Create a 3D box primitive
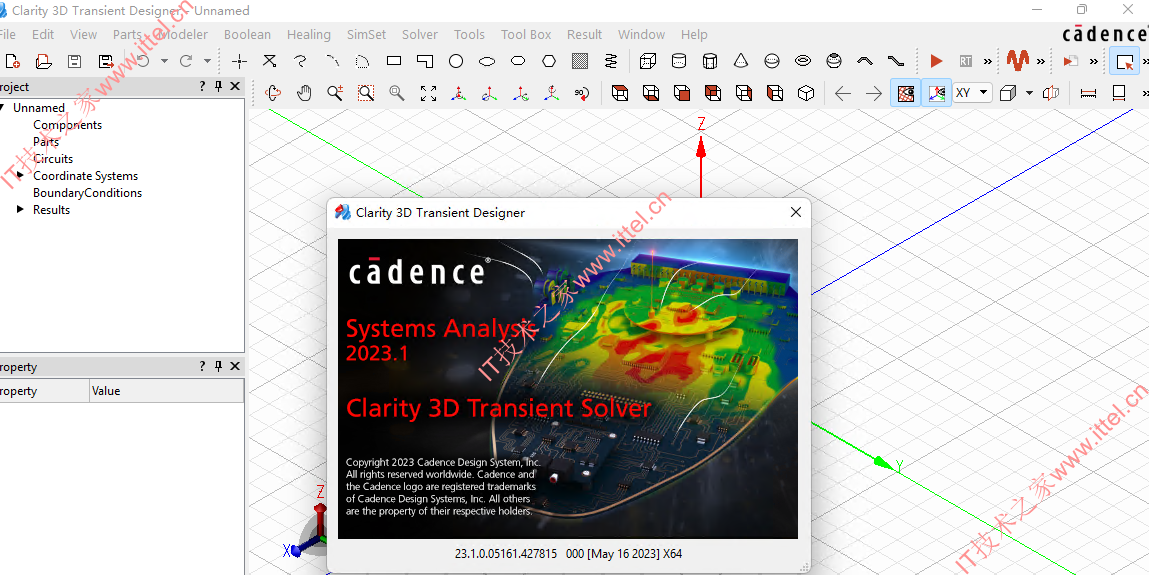This screenshot has height=575, width=1149. pyautogui.click(x=647, y=62)
